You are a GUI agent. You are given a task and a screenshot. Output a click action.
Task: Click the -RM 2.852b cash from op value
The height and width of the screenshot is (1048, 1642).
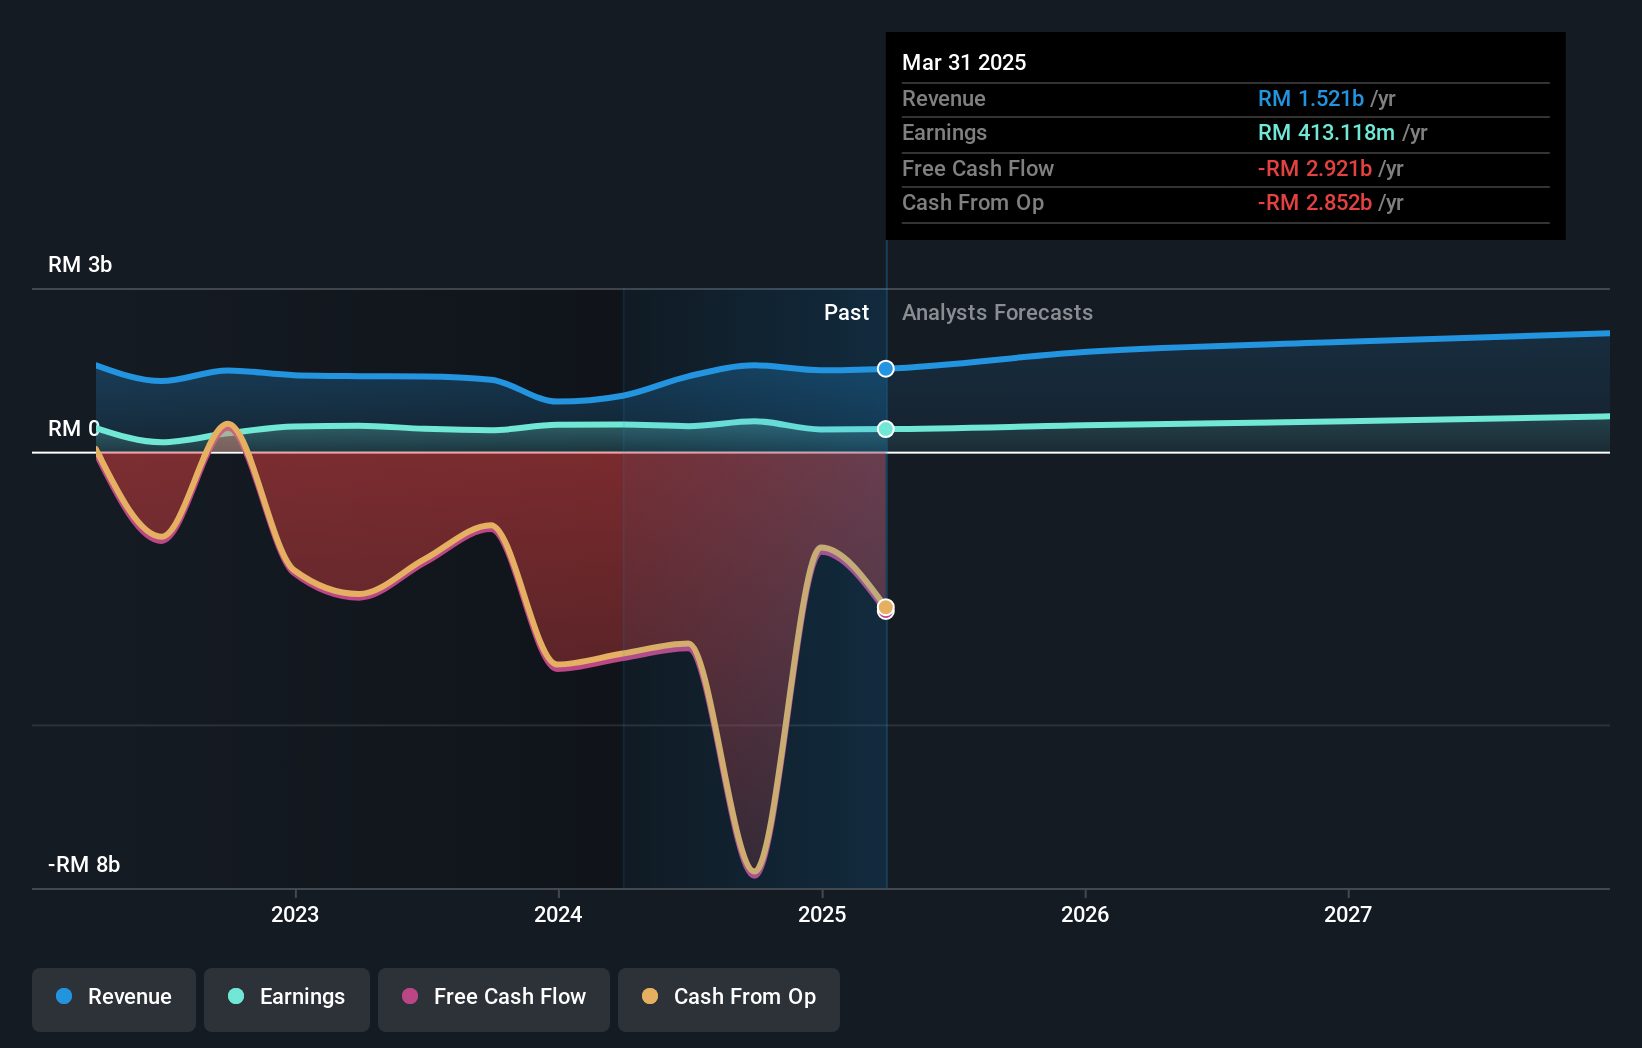pos(1315,203)
